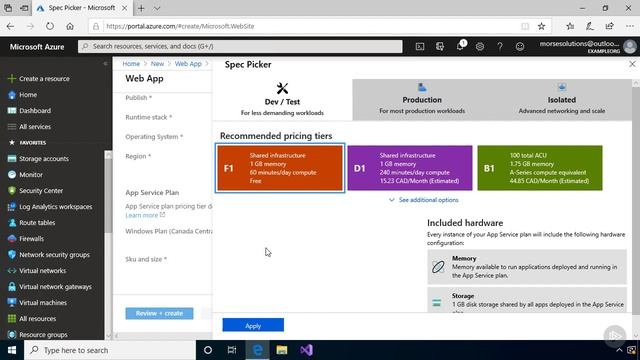This screenshot has height=360, width=640.
Task: Close the Spec Picker blade
Action: 632,64
